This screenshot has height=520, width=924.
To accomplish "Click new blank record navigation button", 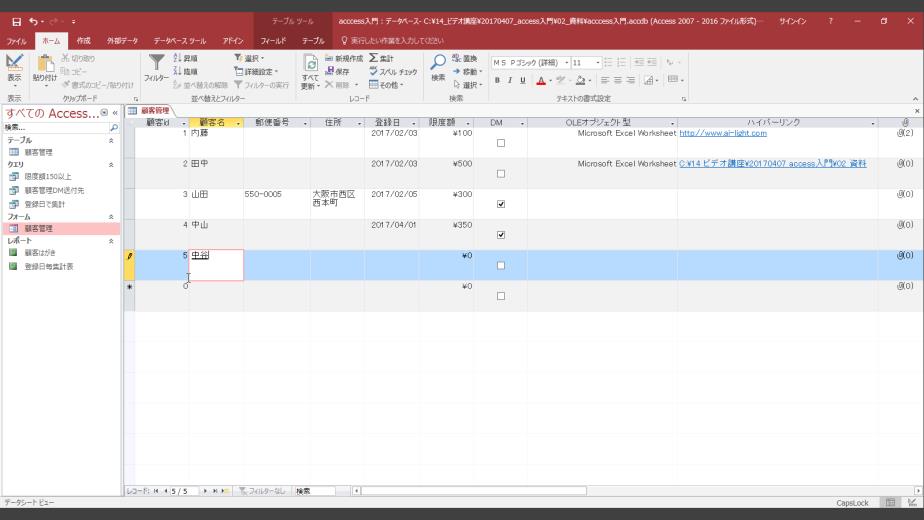I will pyautogui.click(x=225, y=491).
